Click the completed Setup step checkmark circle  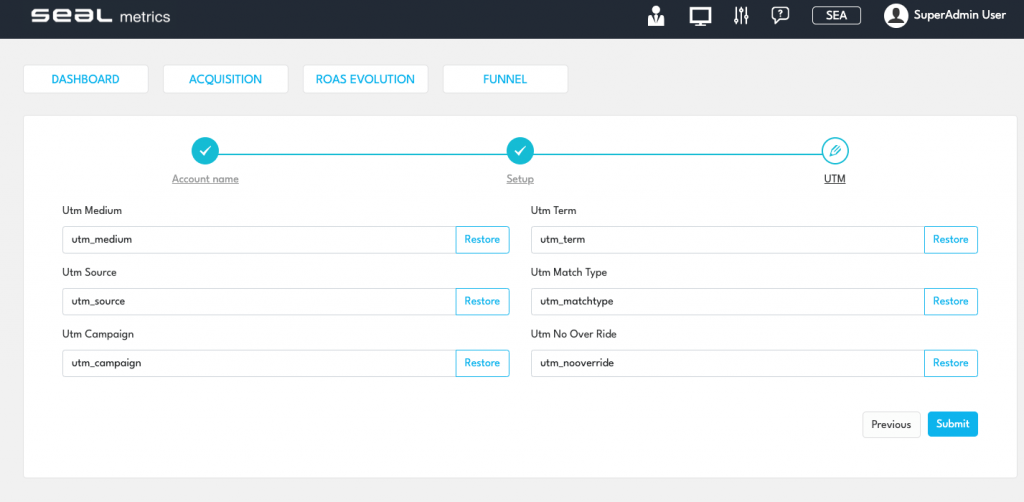pos(520,151)
